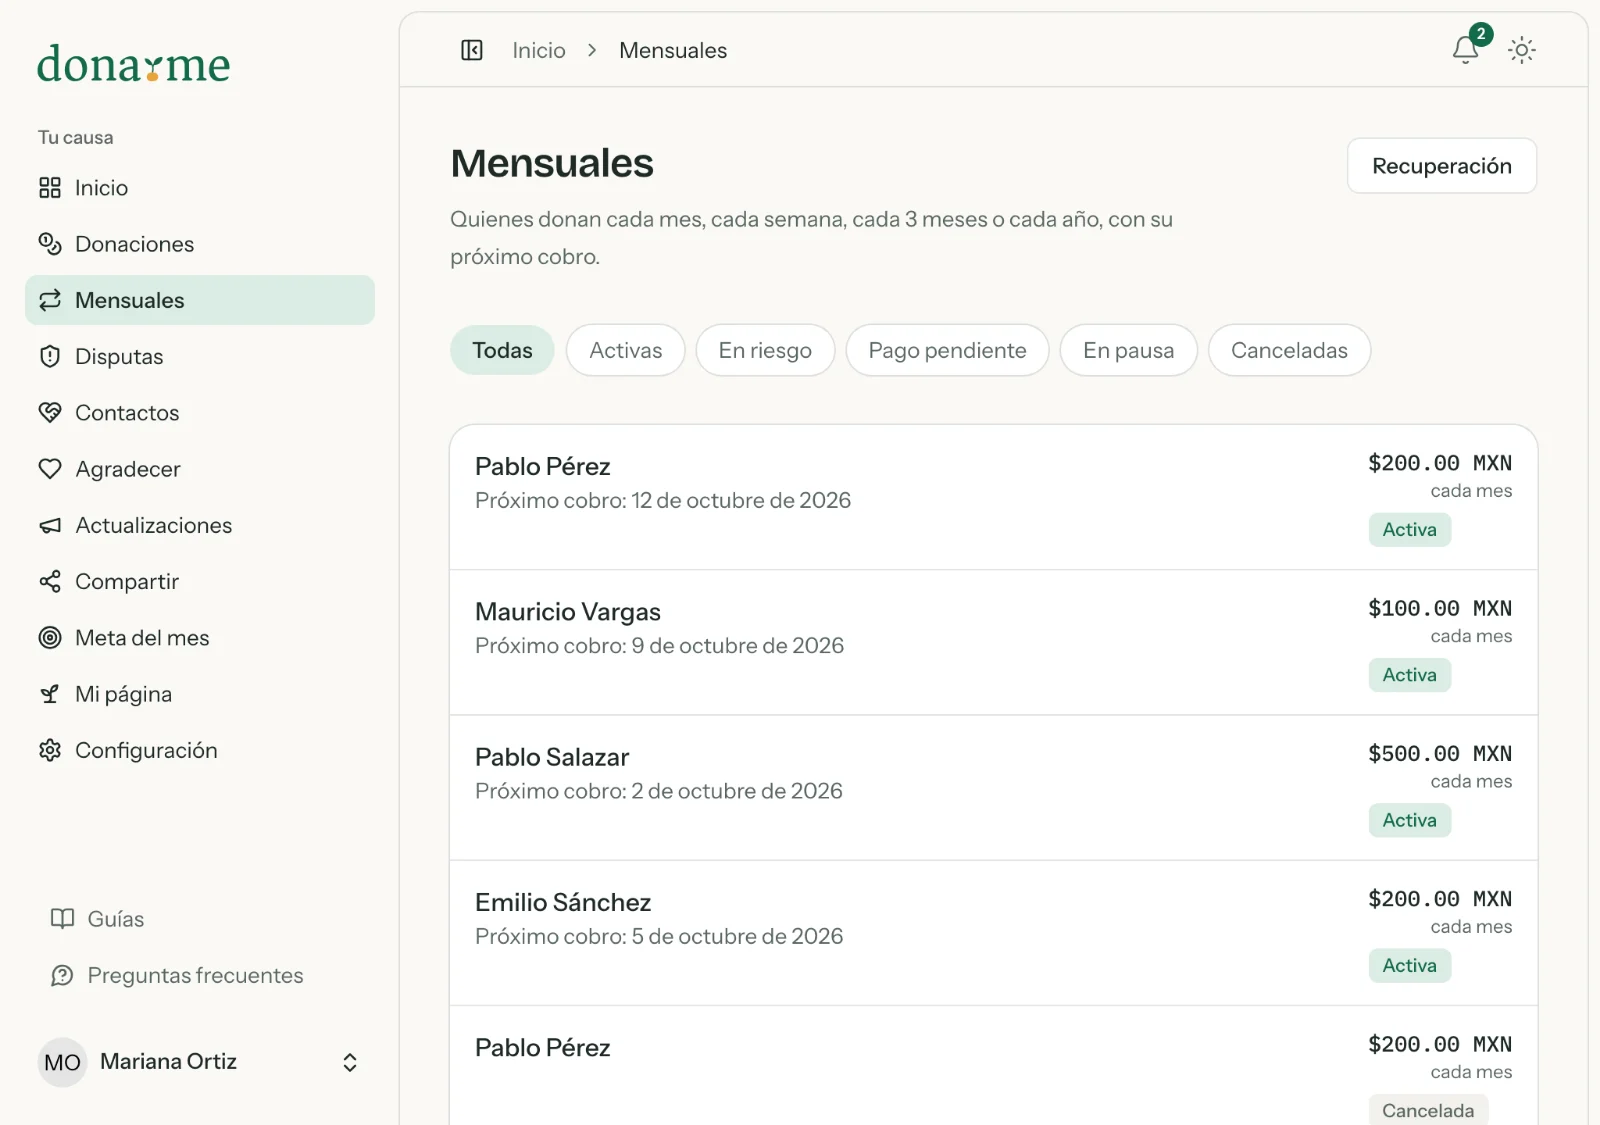Click Próximo cobro: 12 de octubre de 2026
The width and height of the screenshot is (1600, 1125).
(x=663, y=500)
